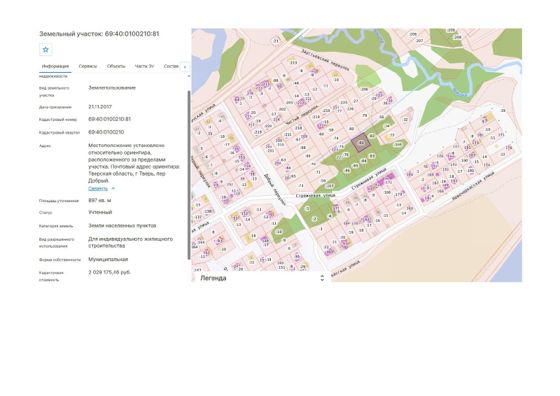Select the cadastral quarter value 69:40:0100210

[106, 132]
